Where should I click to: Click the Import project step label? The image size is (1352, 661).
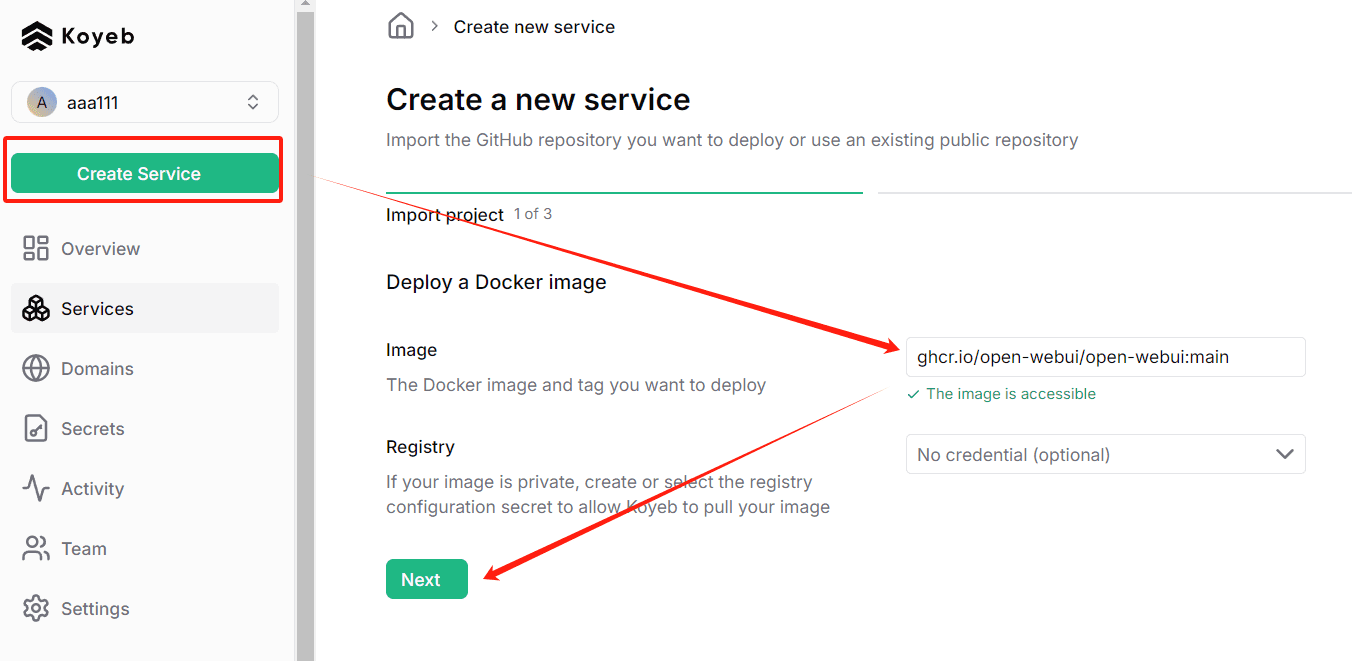click(445, 215)
